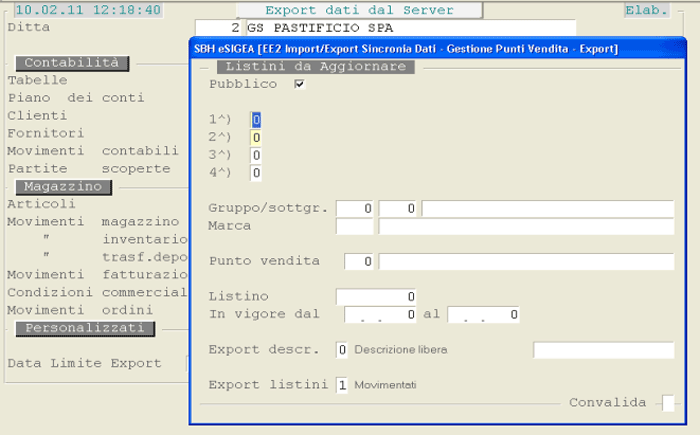The width and height of the screenshot is (700, 435).
Task: Click the Listino number field
Action: tap(376, 296)
